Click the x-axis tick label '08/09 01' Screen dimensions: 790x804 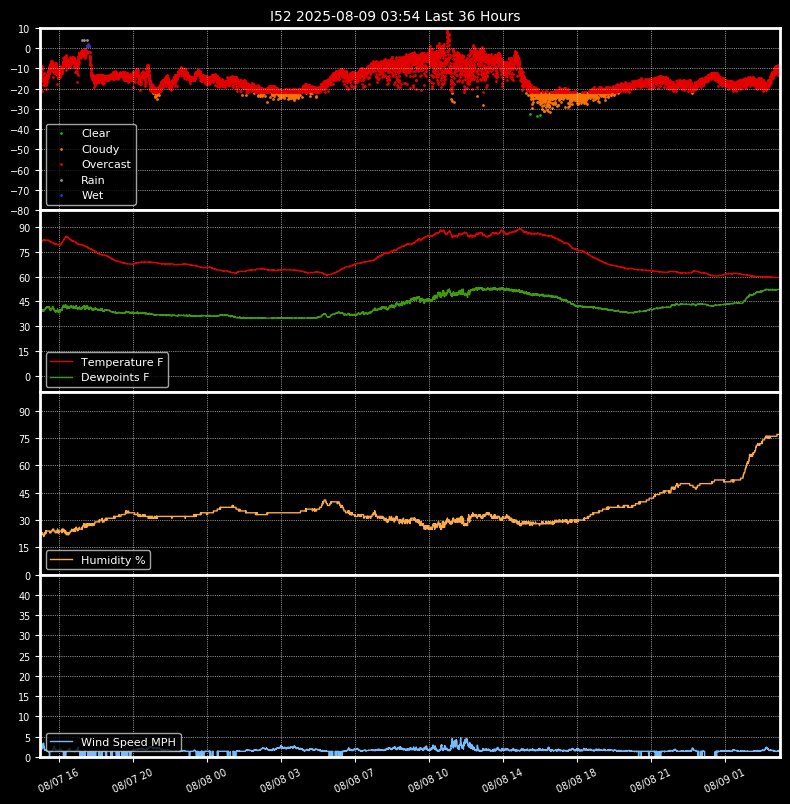coord(724,780)
